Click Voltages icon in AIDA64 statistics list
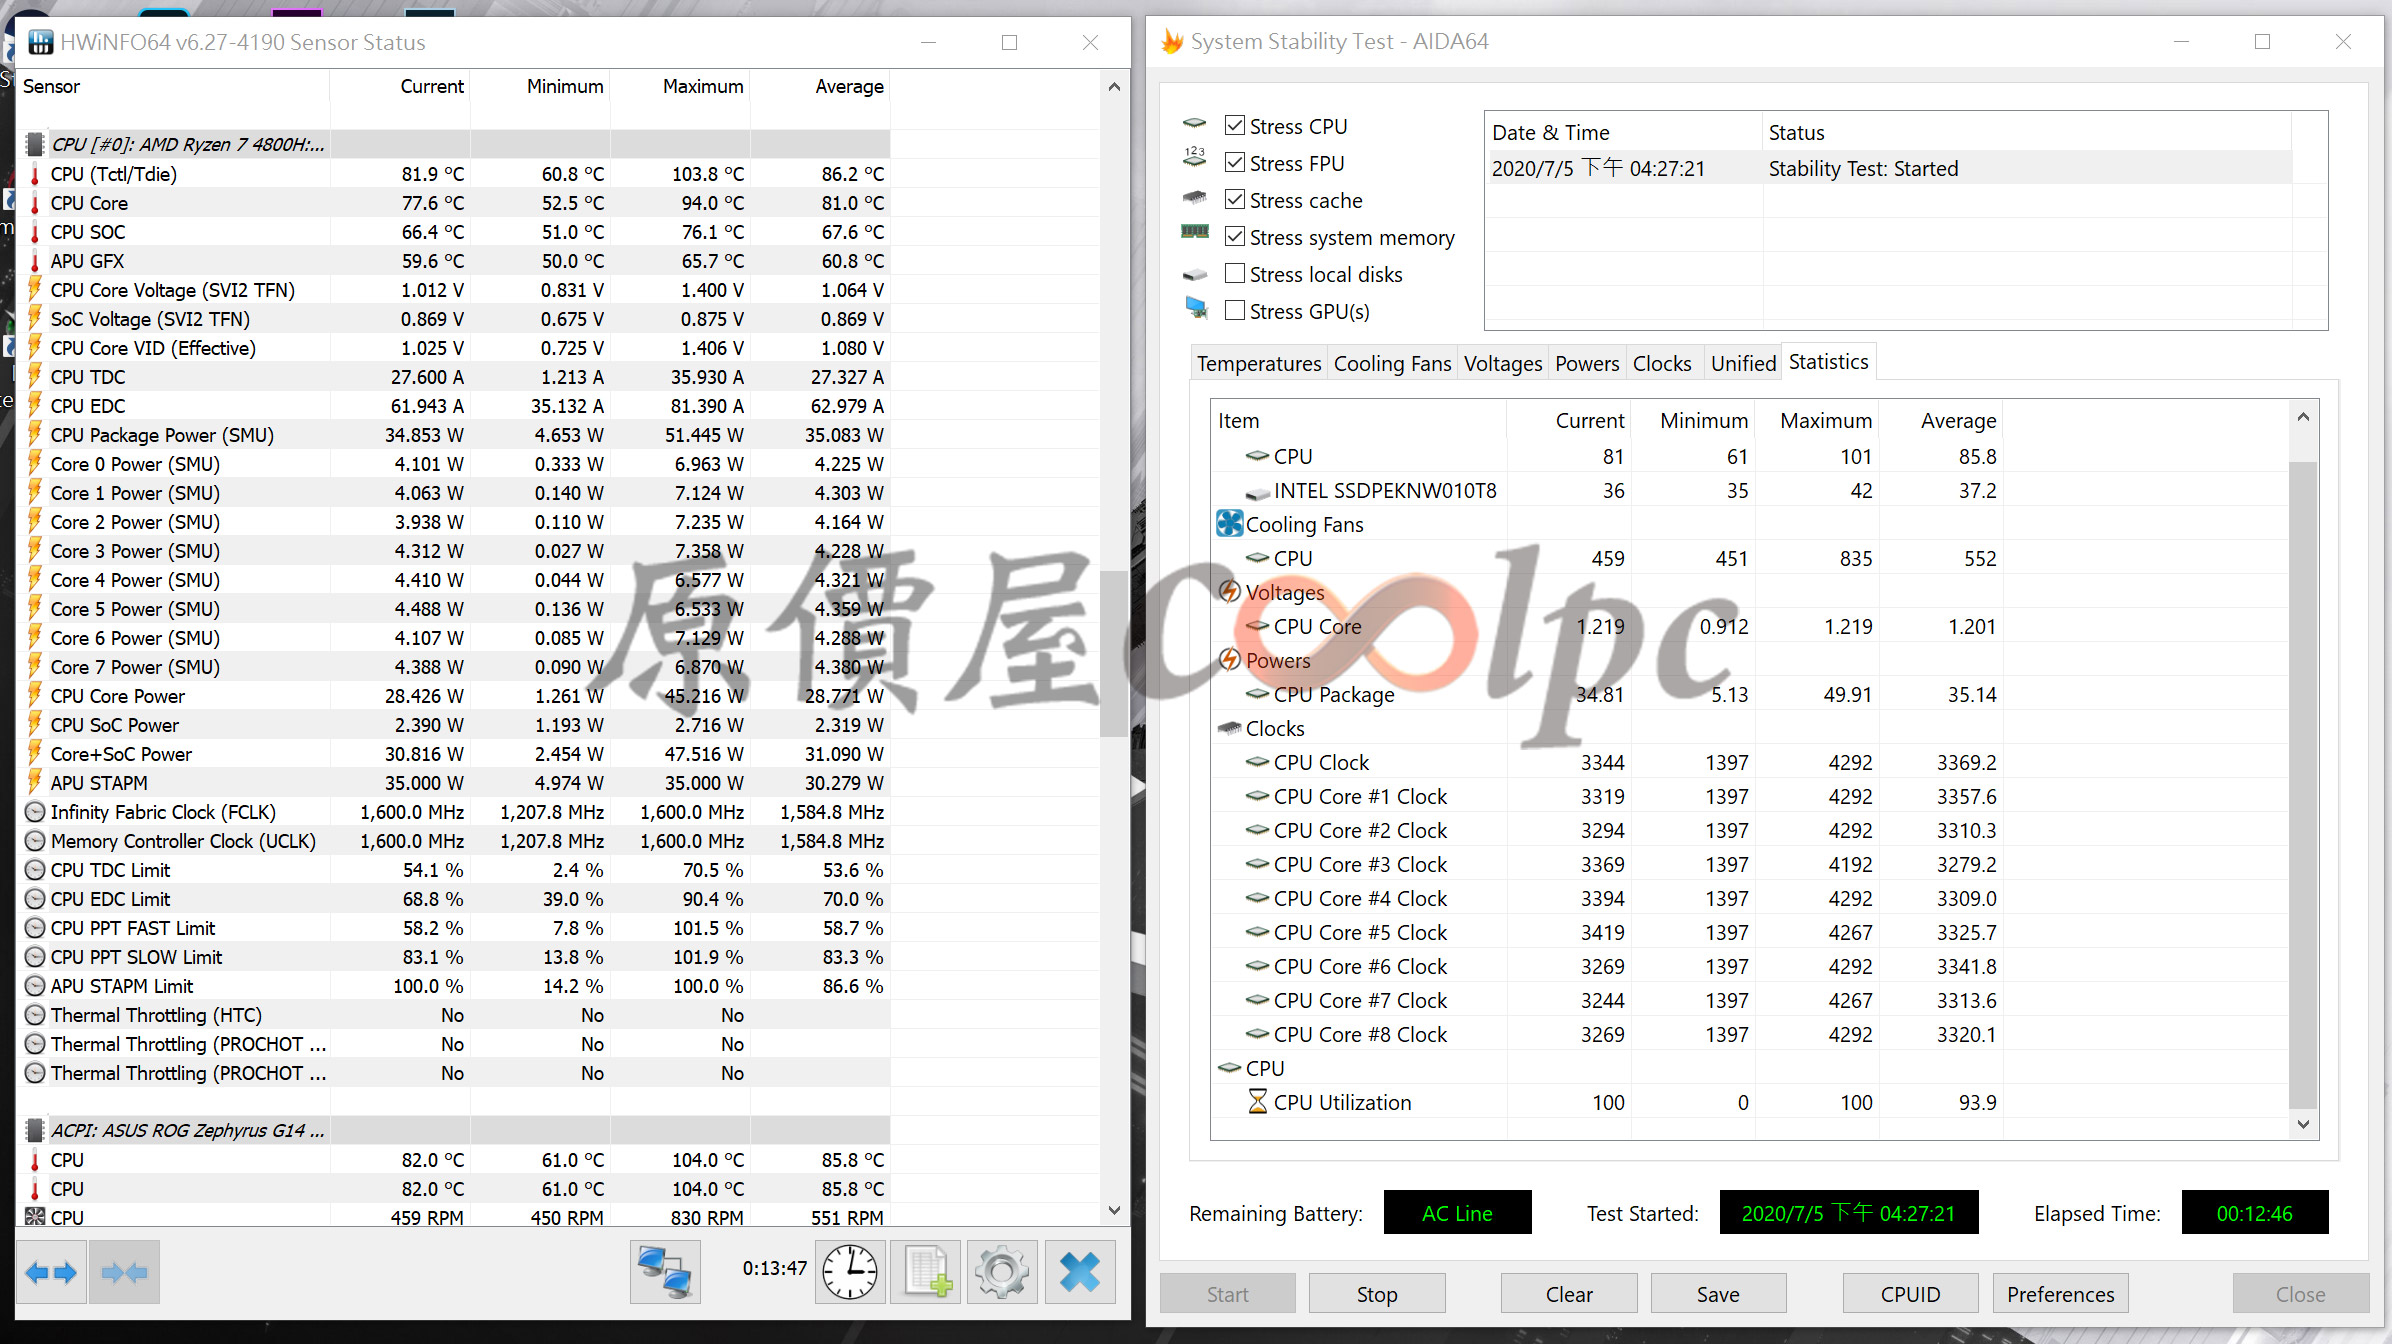The width and height of the screenshot is (2392, 1344). (x=1229, y=592)
